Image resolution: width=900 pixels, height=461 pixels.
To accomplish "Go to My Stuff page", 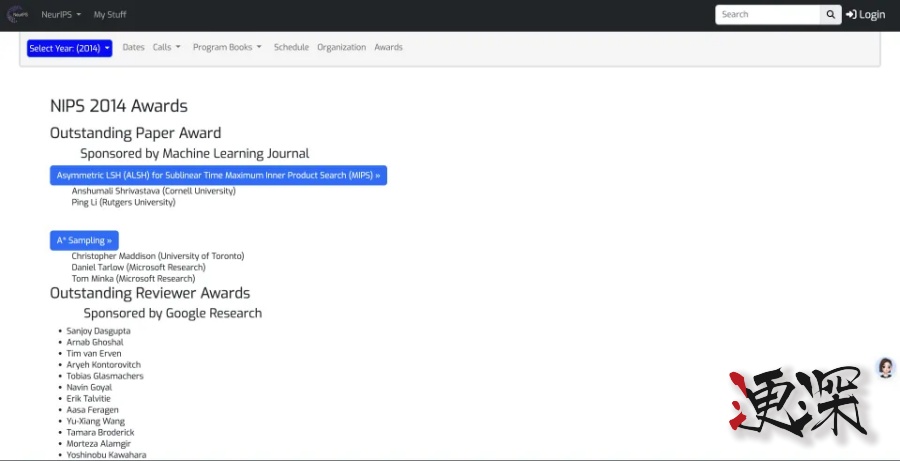I will click(110, 15).
